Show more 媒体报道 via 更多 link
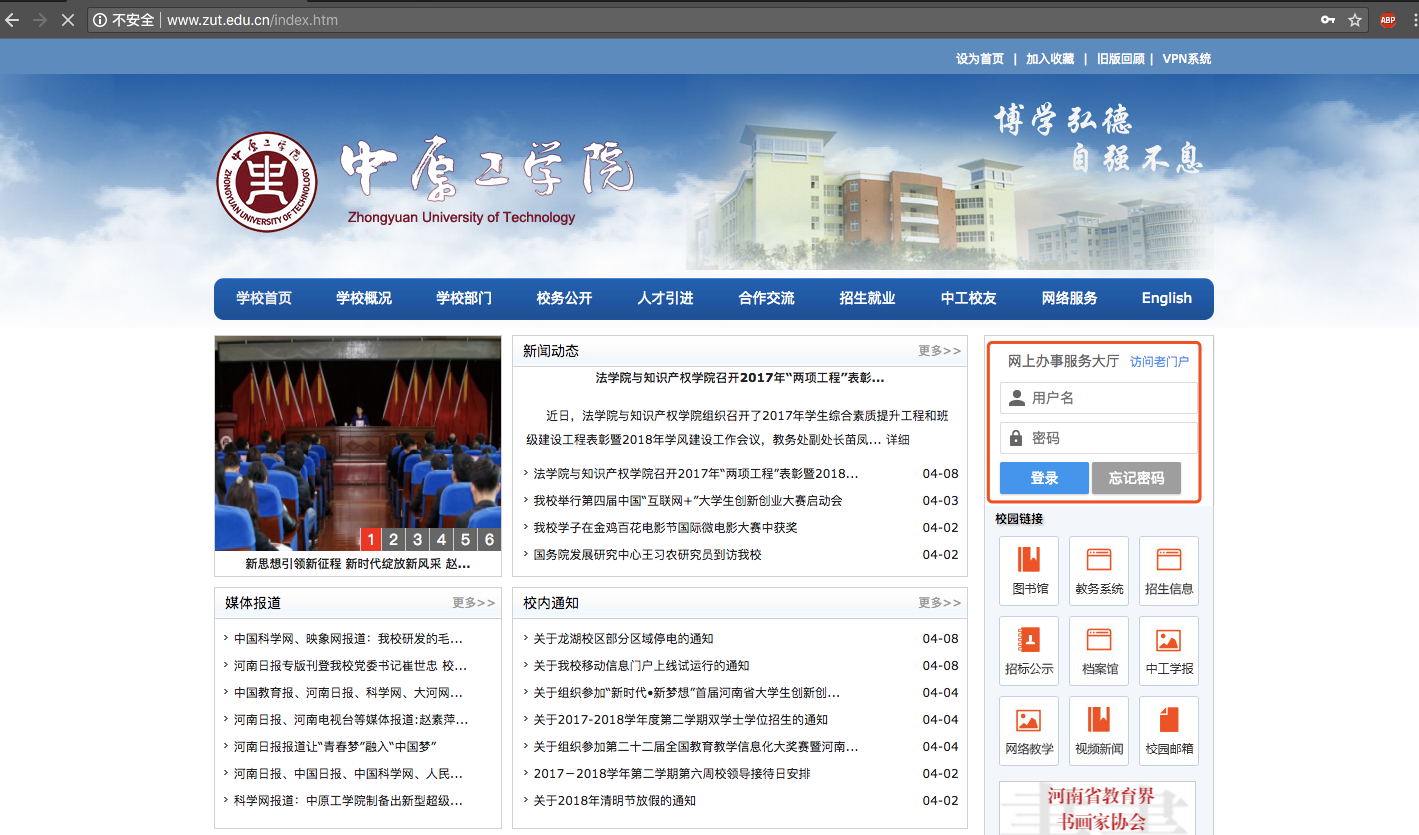The height and width of the screenshot is (835, 1419). pyautogui.click(x=473, y=603)
